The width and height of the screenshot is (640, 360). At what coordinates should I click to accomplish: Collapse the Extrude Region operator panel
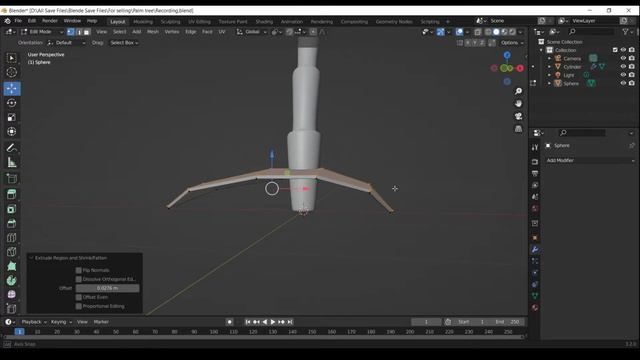tap(31, 258)
